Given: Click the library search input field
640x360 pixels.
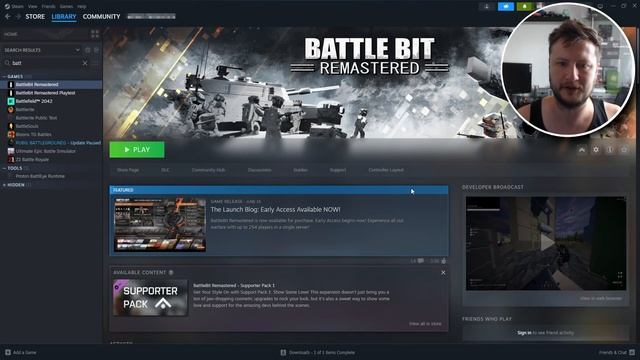Looking at the screenshot, I should click(x=46, y=63).
